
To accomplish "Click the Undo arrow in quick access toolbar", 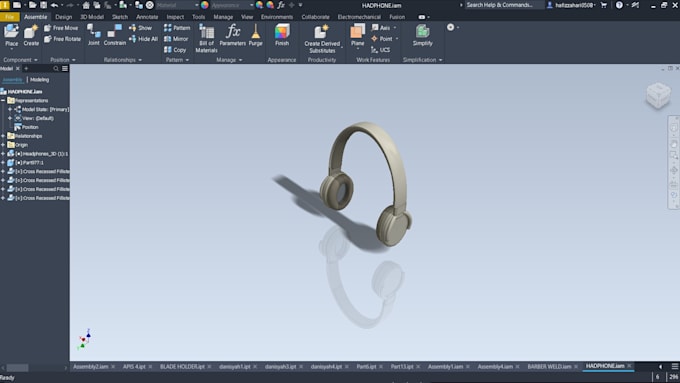I will click(54, 5).
